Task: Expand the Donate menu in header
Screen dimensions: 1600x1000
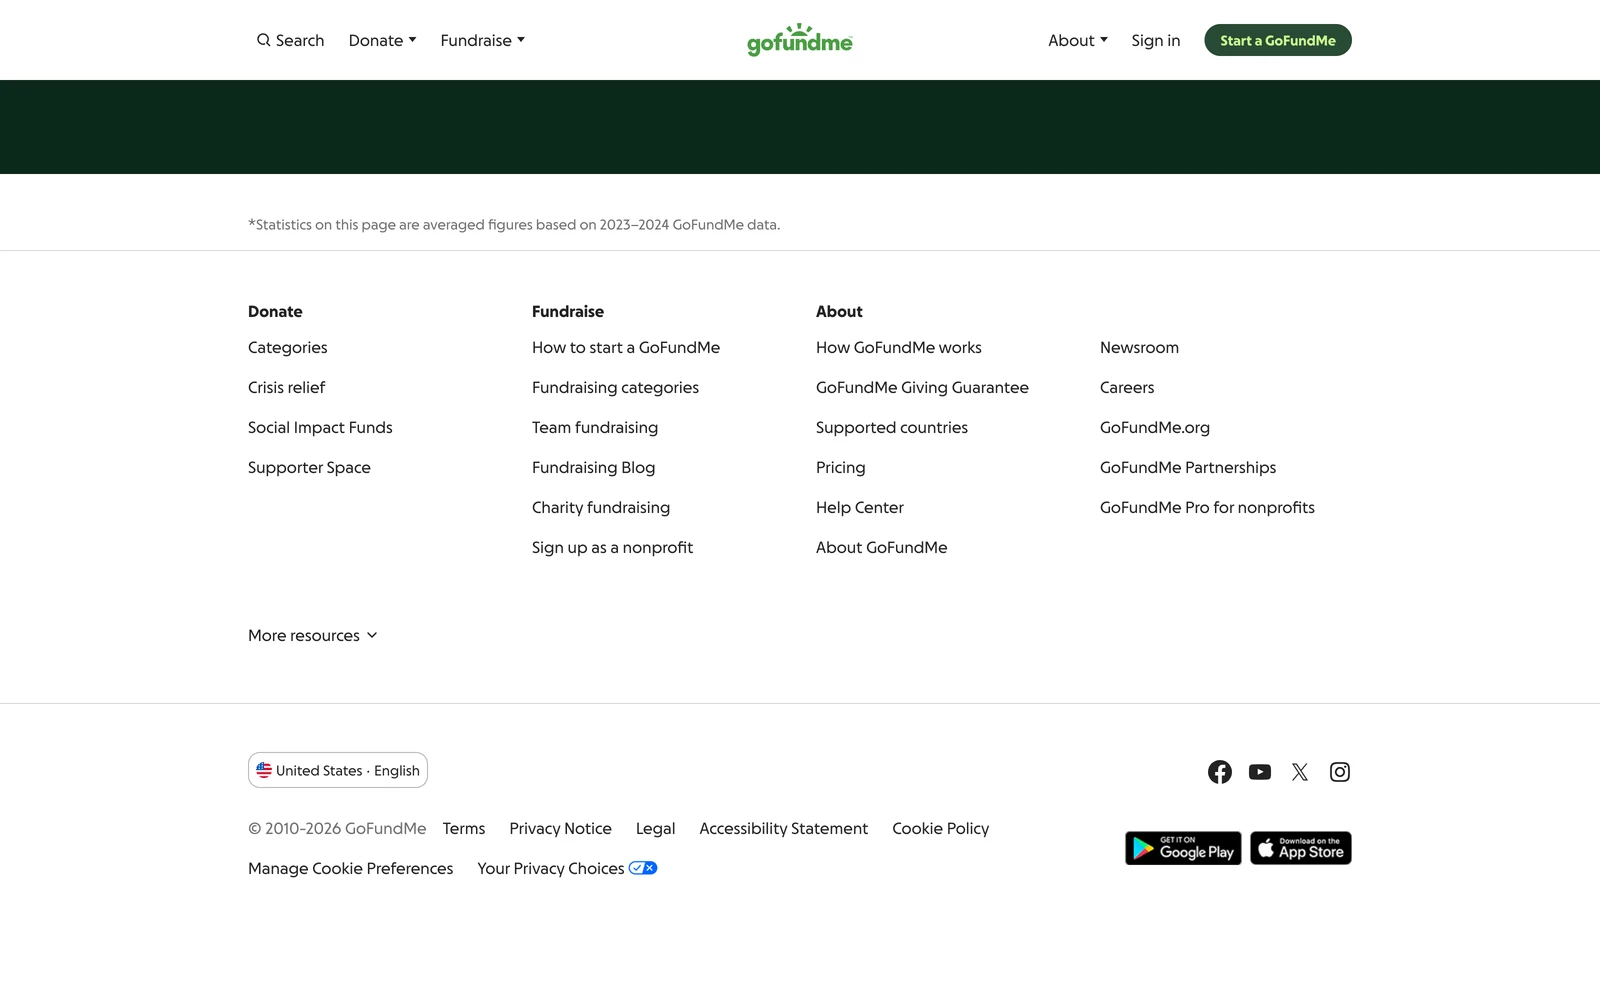Action: pyautogui.click(x=383, y=40)
